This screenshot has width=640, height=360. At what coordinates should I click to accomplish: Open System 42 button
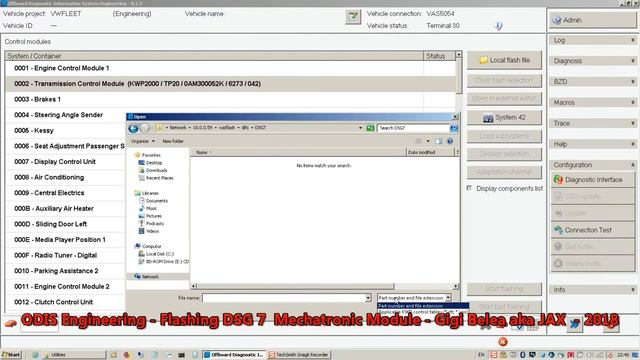[x=504, y=118]
